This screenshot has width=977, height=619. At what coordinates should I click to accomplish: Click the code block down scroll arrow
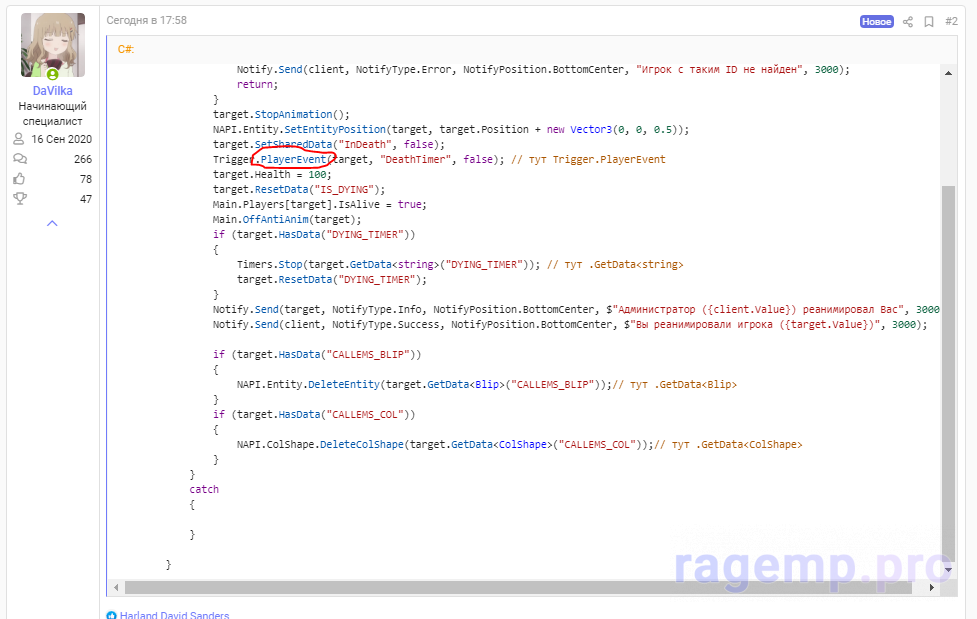tap(949, 567)
